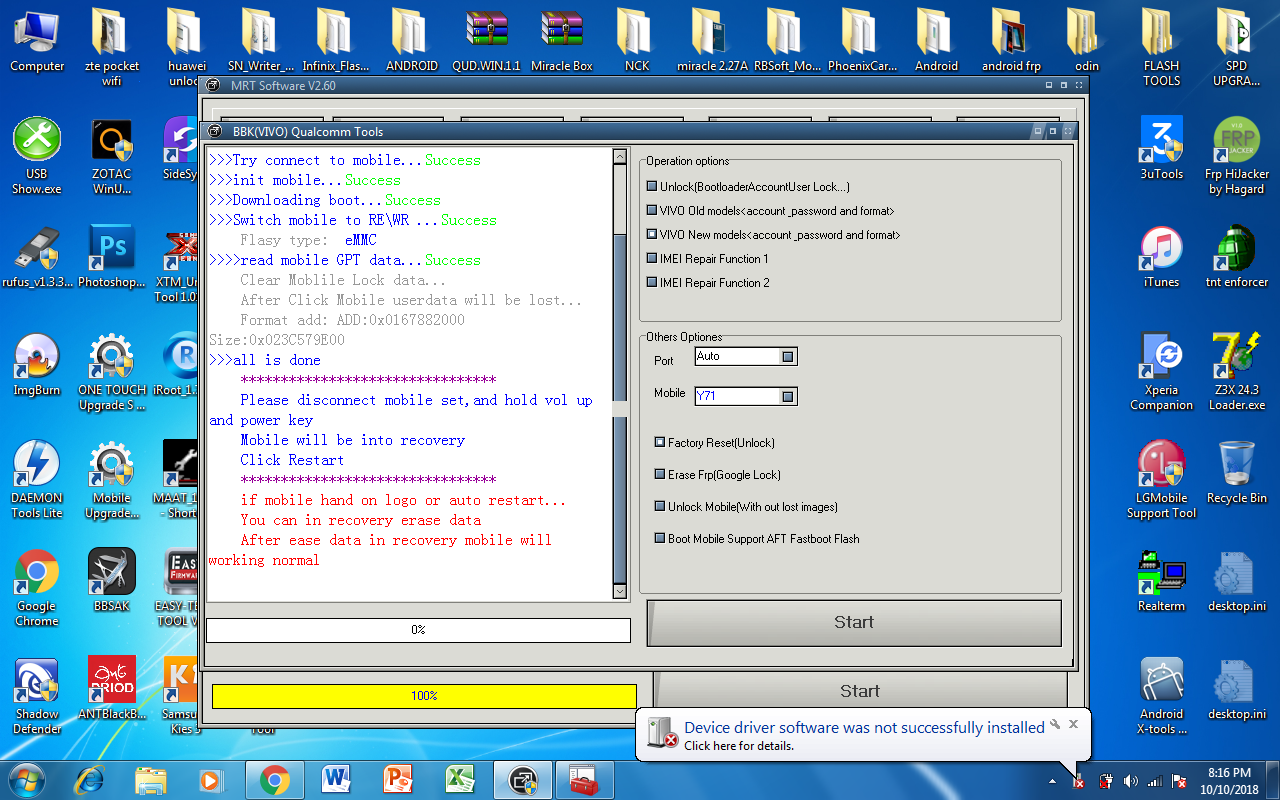Enable VIVO Old models account password option
The width and height of the screenshot is (1280, 800).
652,211
